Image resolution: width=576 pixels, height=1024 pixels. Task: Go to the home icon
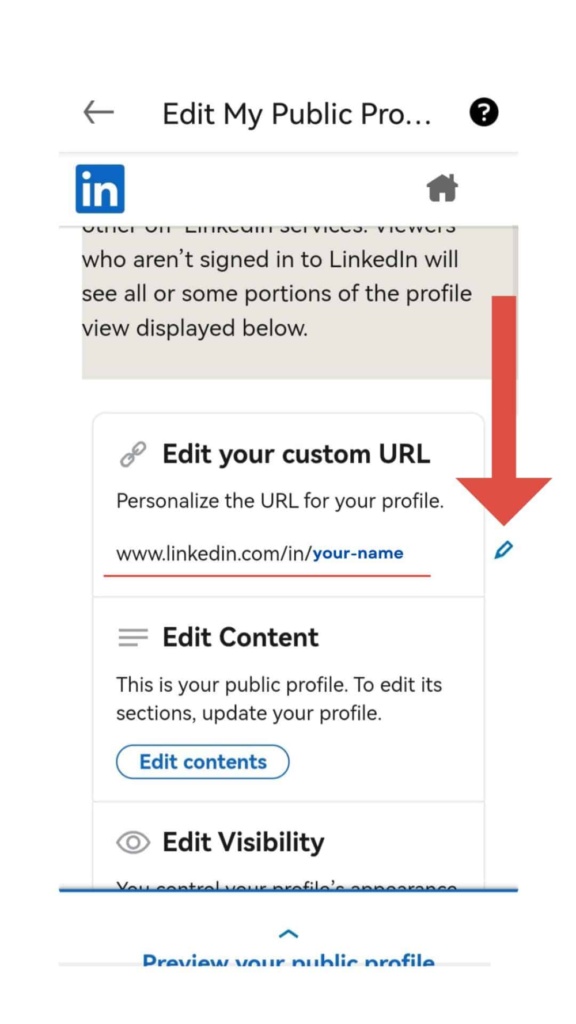point(442,189)
